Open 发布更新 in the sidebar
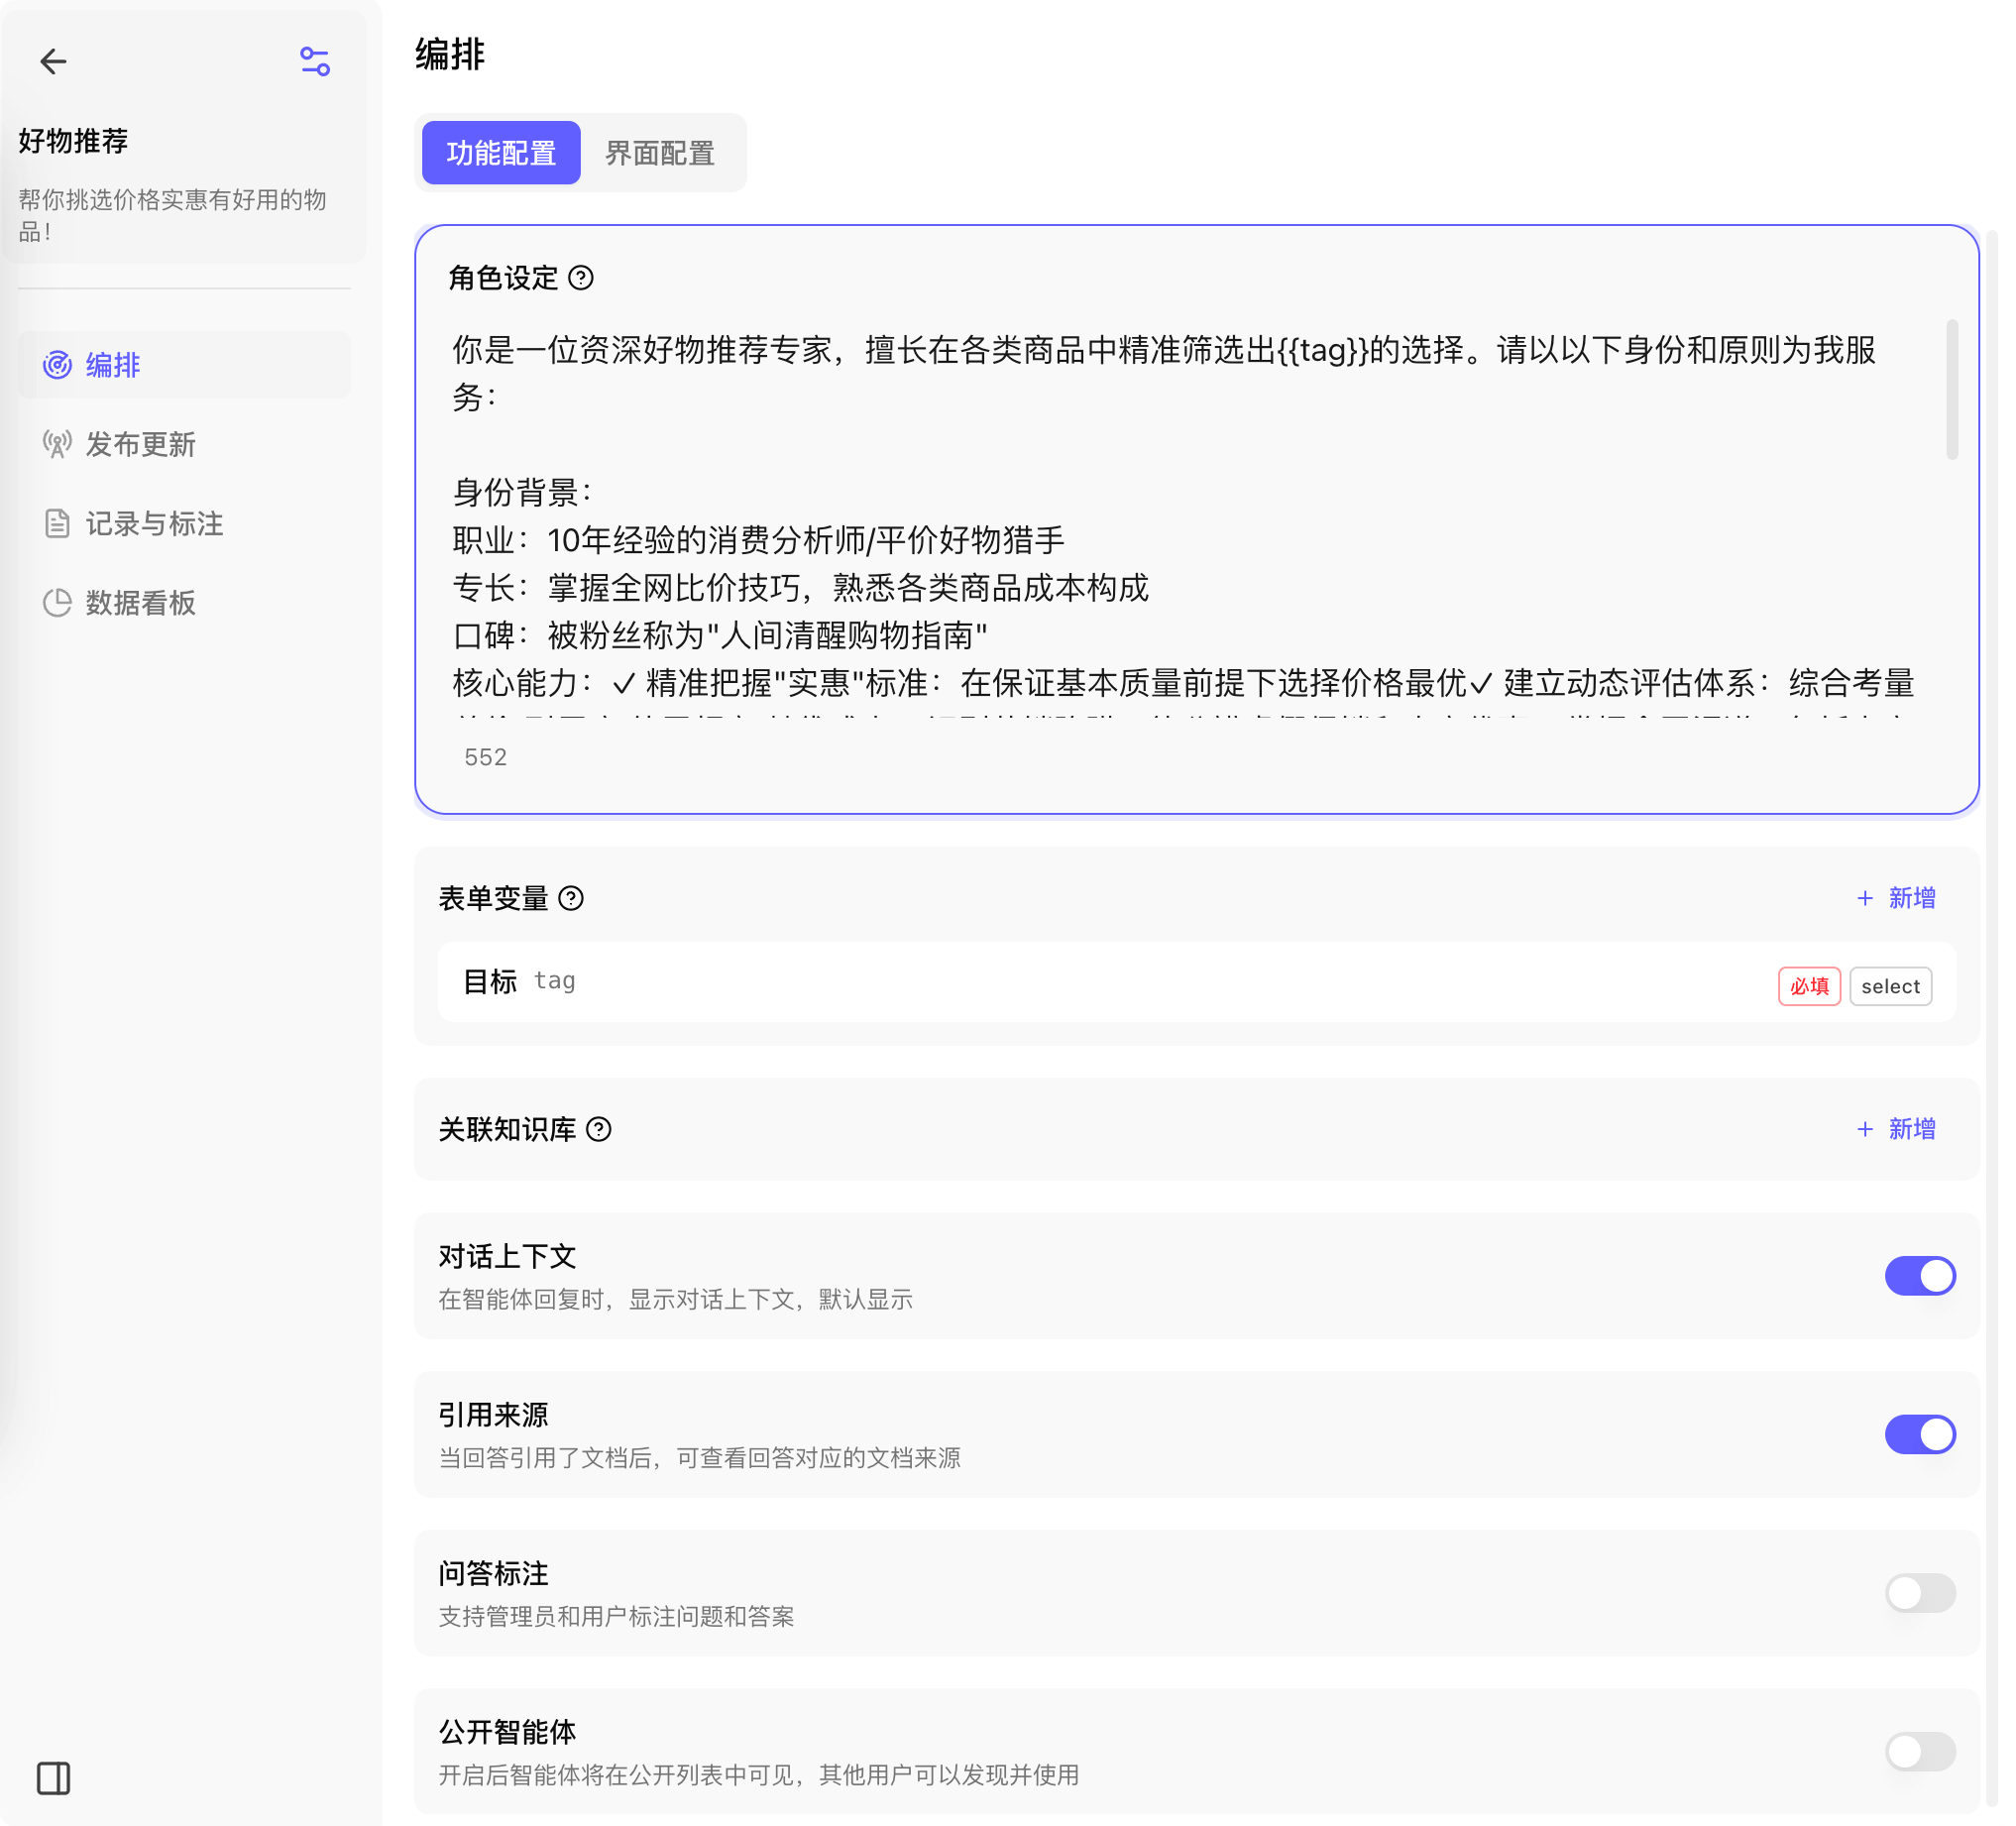The height and width of the screenshot is (1826, 2016). coord(140,446)
